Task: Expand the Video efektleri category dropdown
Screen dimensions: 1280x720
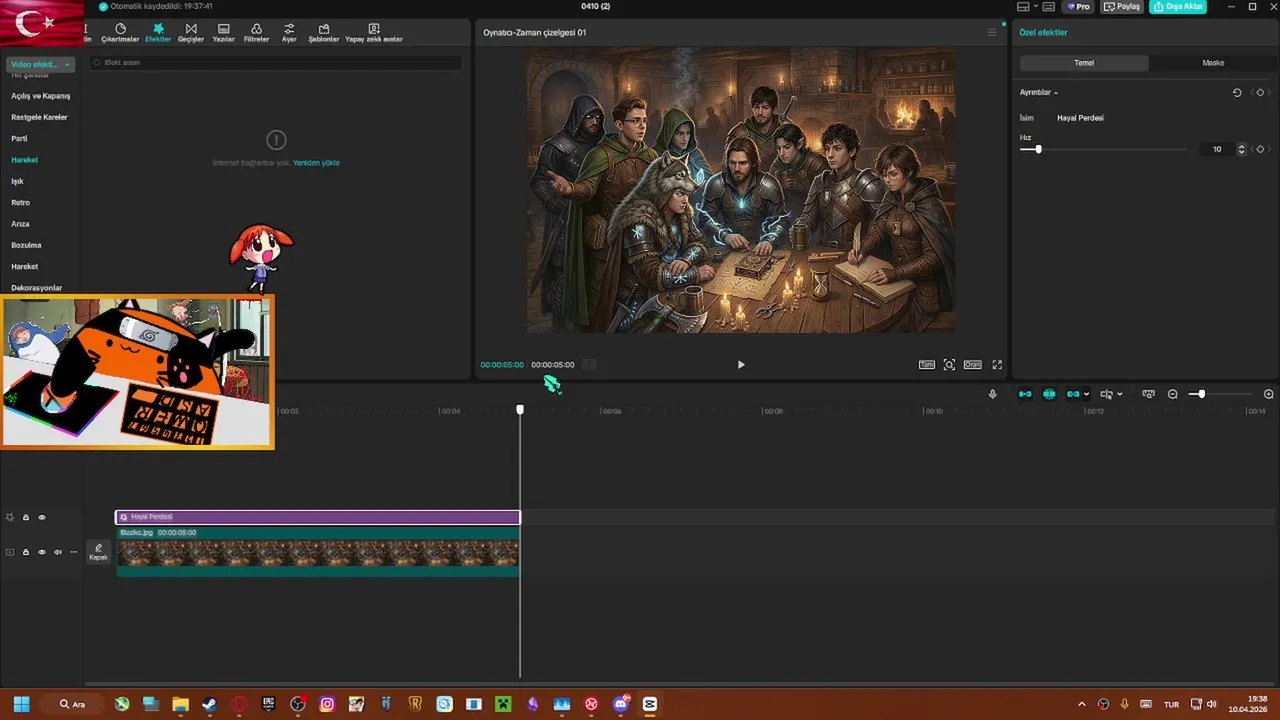Action: pyautogui.click(x=40, y=64)
